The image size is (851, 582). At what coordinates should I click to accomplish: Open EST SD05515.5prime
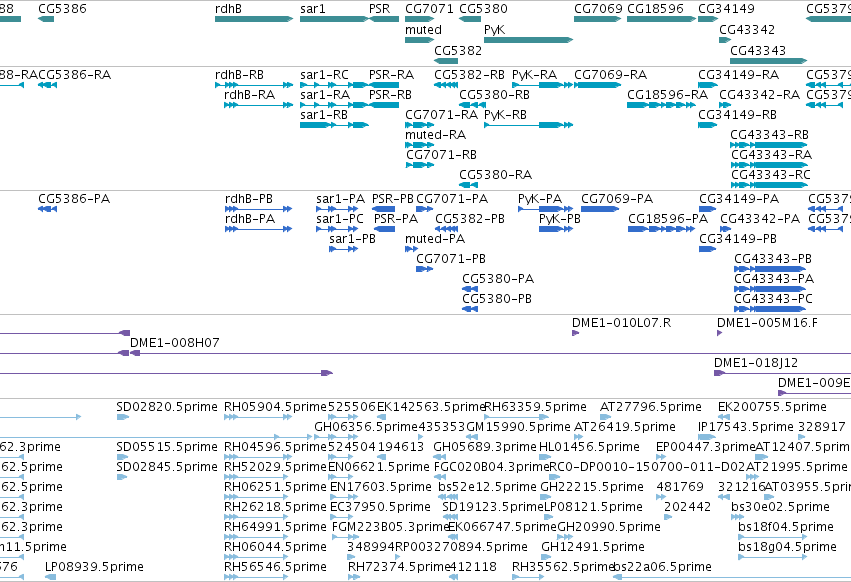(167, 447)
